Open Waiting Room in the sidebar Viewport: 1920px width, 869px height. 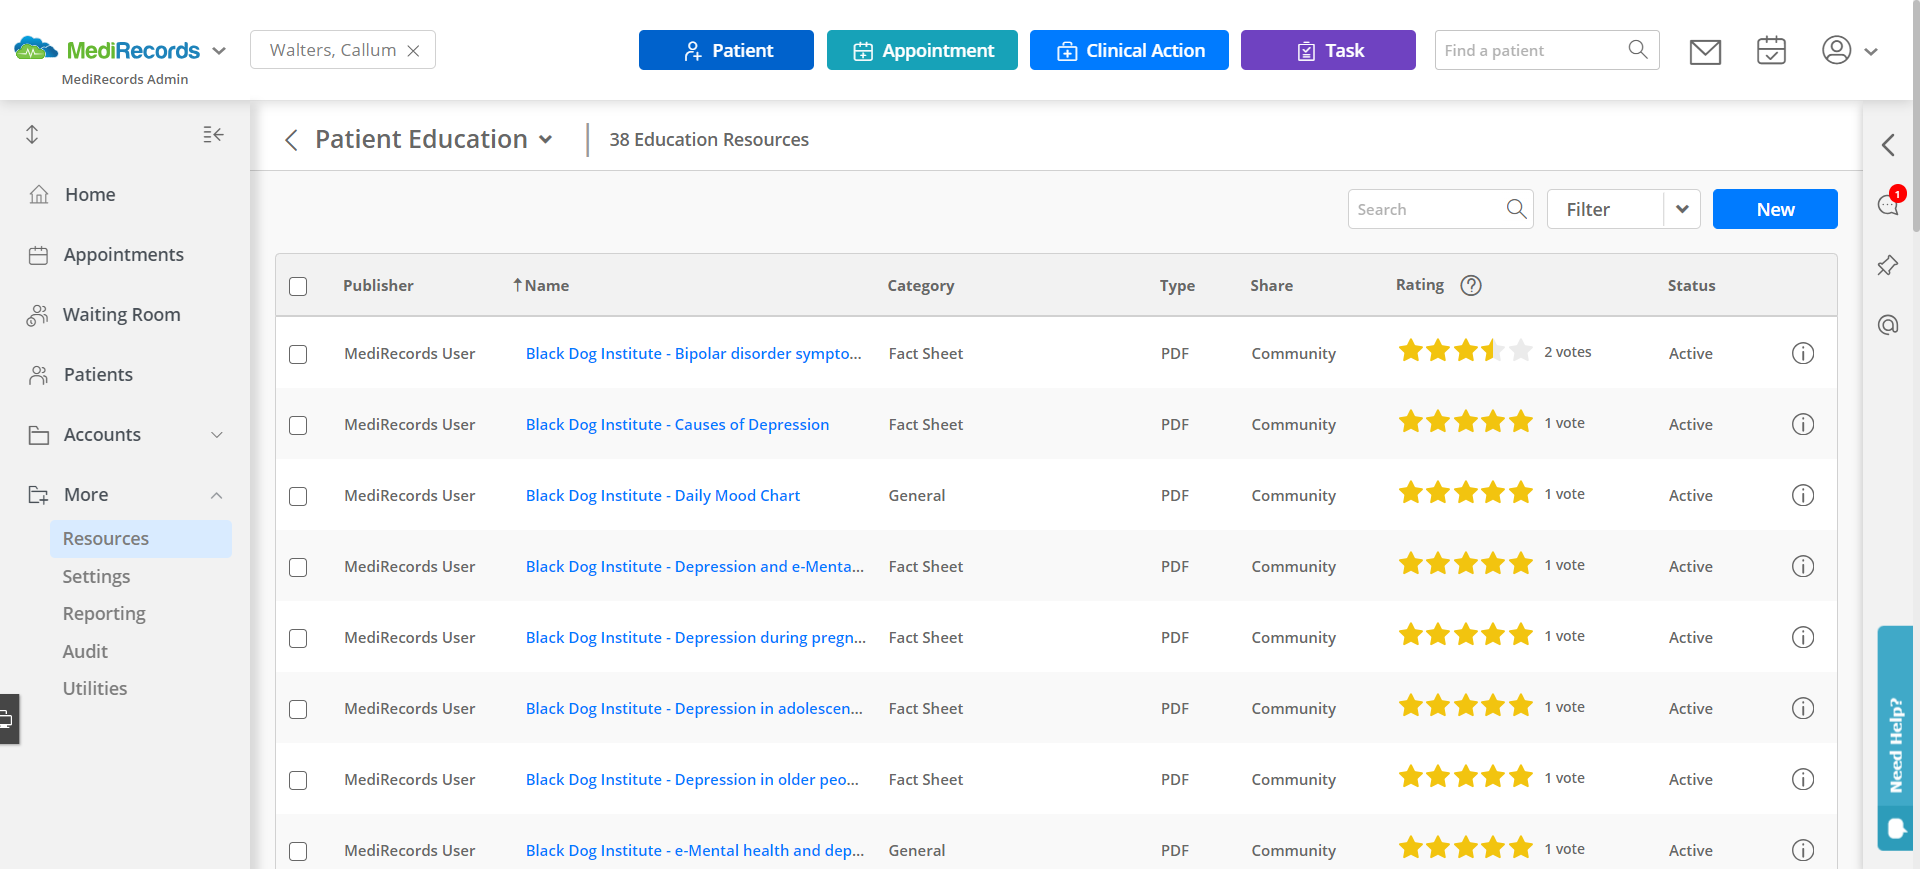coord(121,314)
